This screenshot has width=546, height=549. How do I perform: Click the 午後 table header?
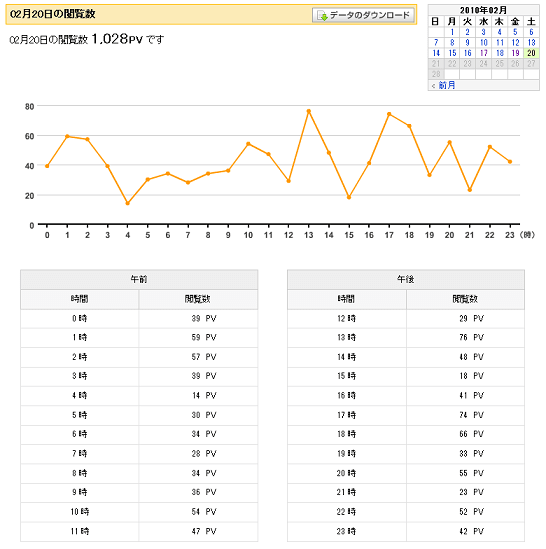pos(406,279)
